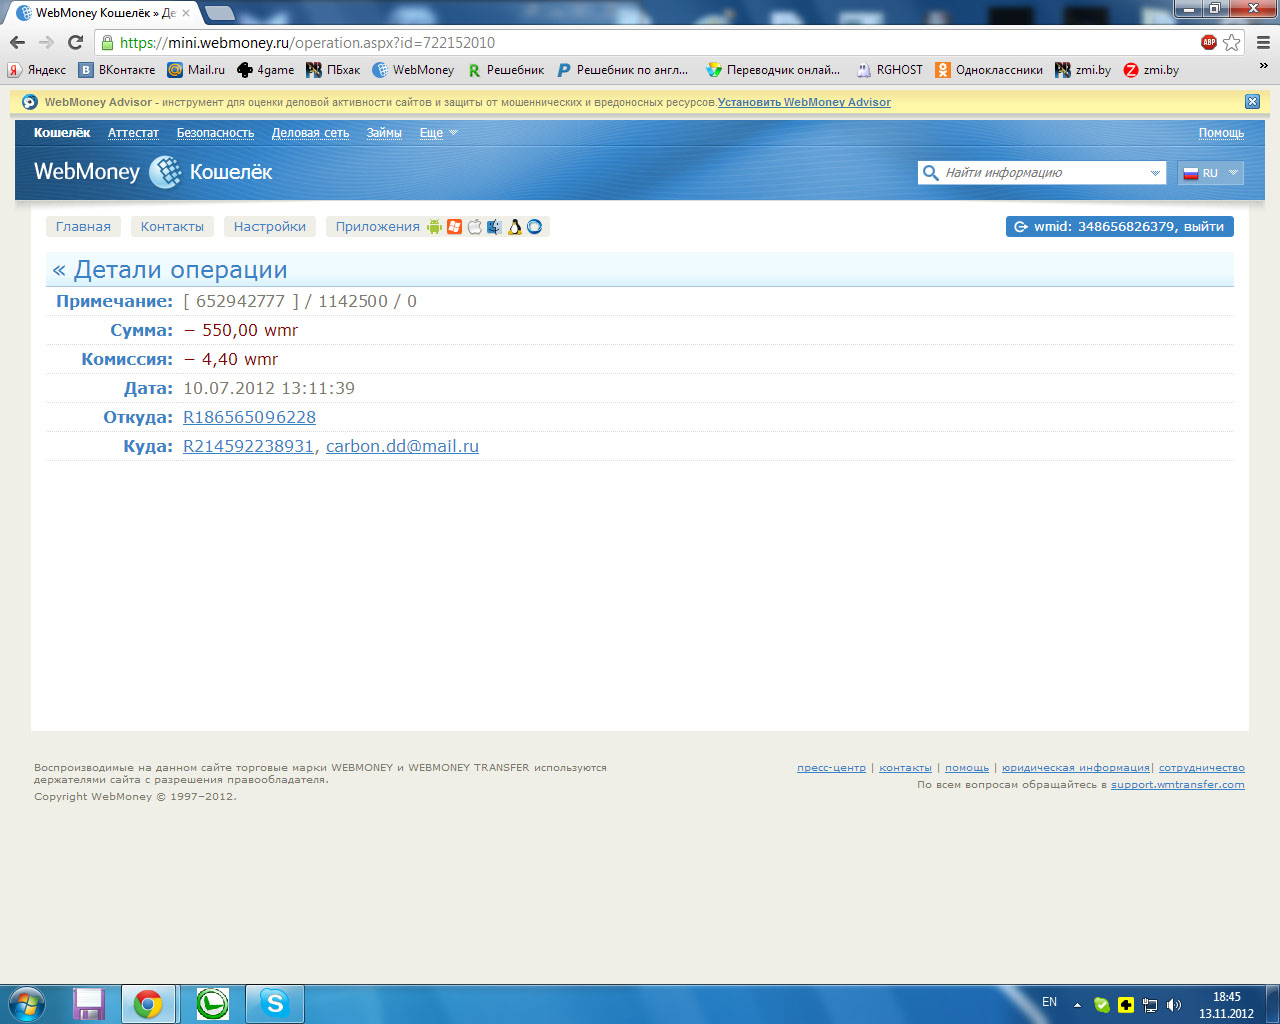Screen dimensions: 1280x1024
Task: Click the carbon.dd@mail.ru link
Action: [x=402, y=446]
